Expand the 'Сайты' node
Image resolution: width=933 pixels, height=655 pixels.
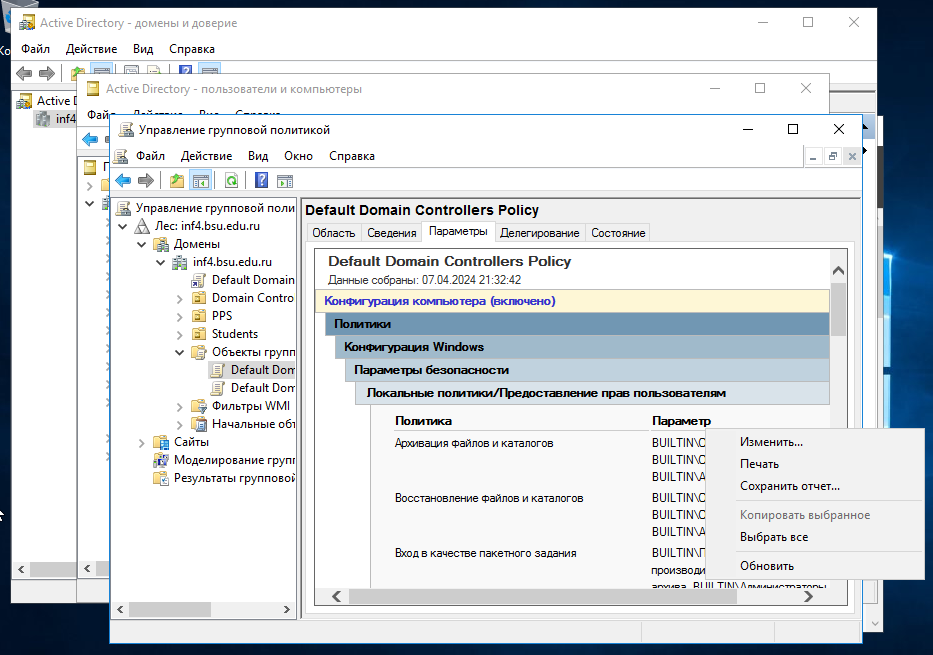point(142,443)
